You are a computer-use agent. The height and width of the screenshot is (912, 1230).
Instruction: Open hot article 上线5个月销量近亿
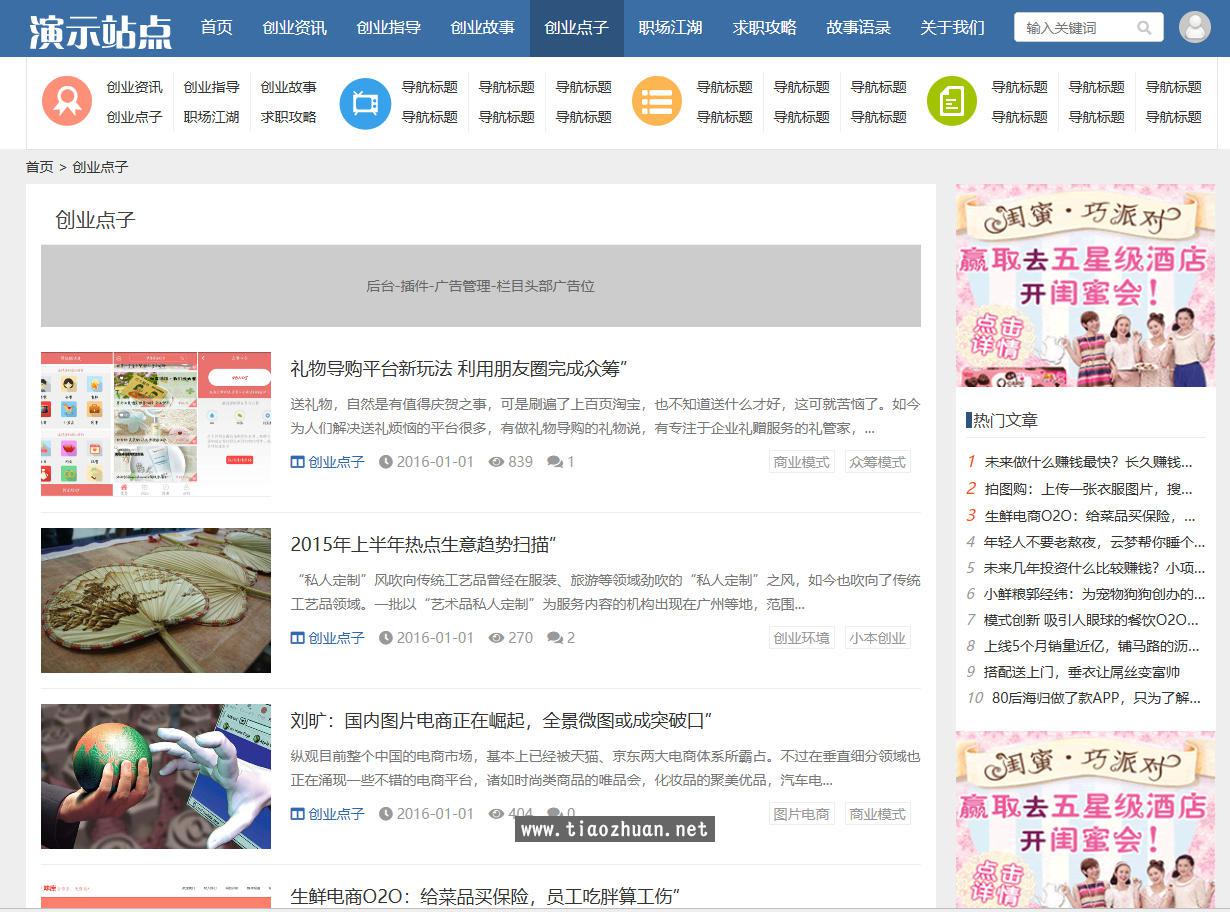[x=1091, y=646]
